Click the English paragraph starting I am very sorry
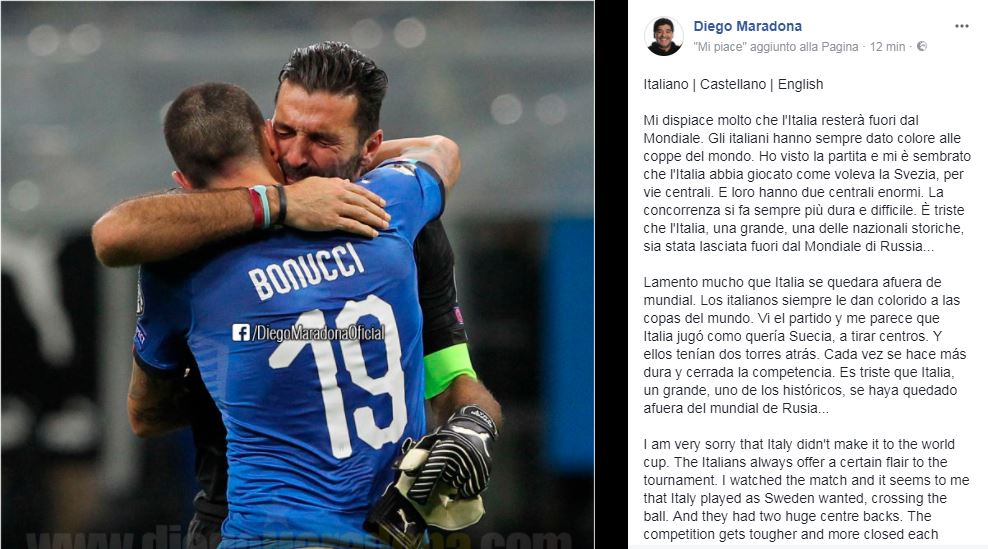 point(806,489)
